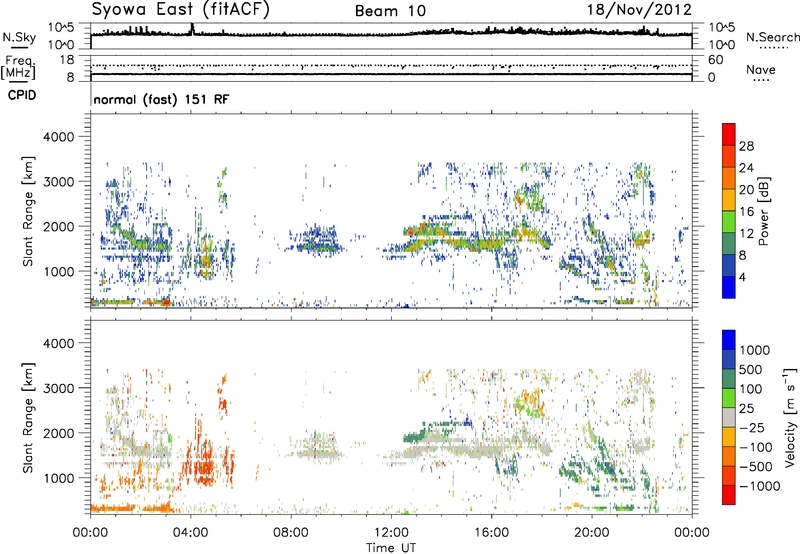The height and width of the screenshot is (554, 800).
Task: Click the '60' tick on Nave axis
Action: coord(716,60)
